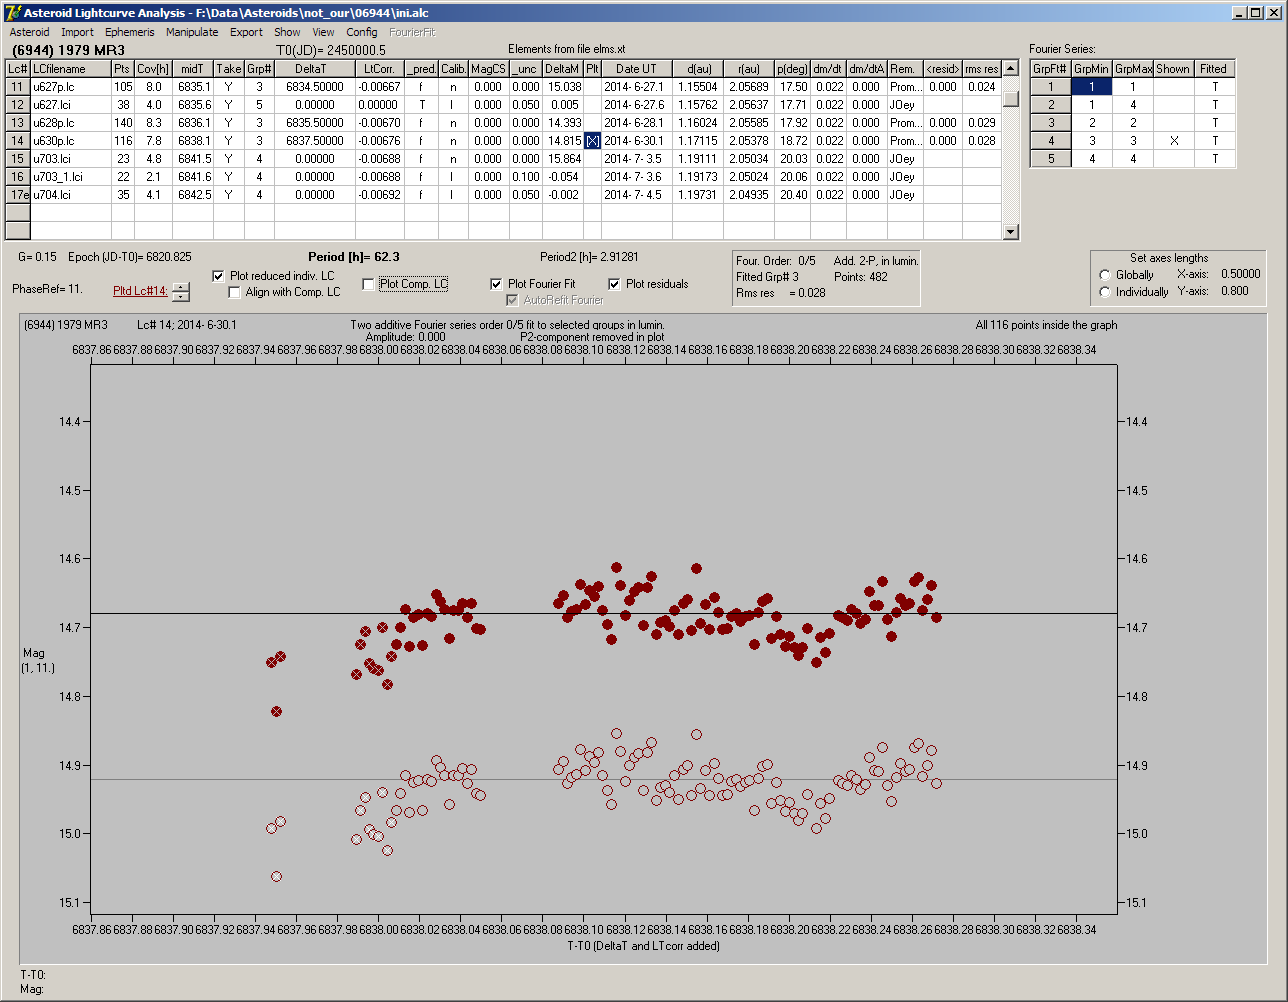Select Fourier series group row 4
The image size is (1288, 1002).
[x=1051, y=141]
